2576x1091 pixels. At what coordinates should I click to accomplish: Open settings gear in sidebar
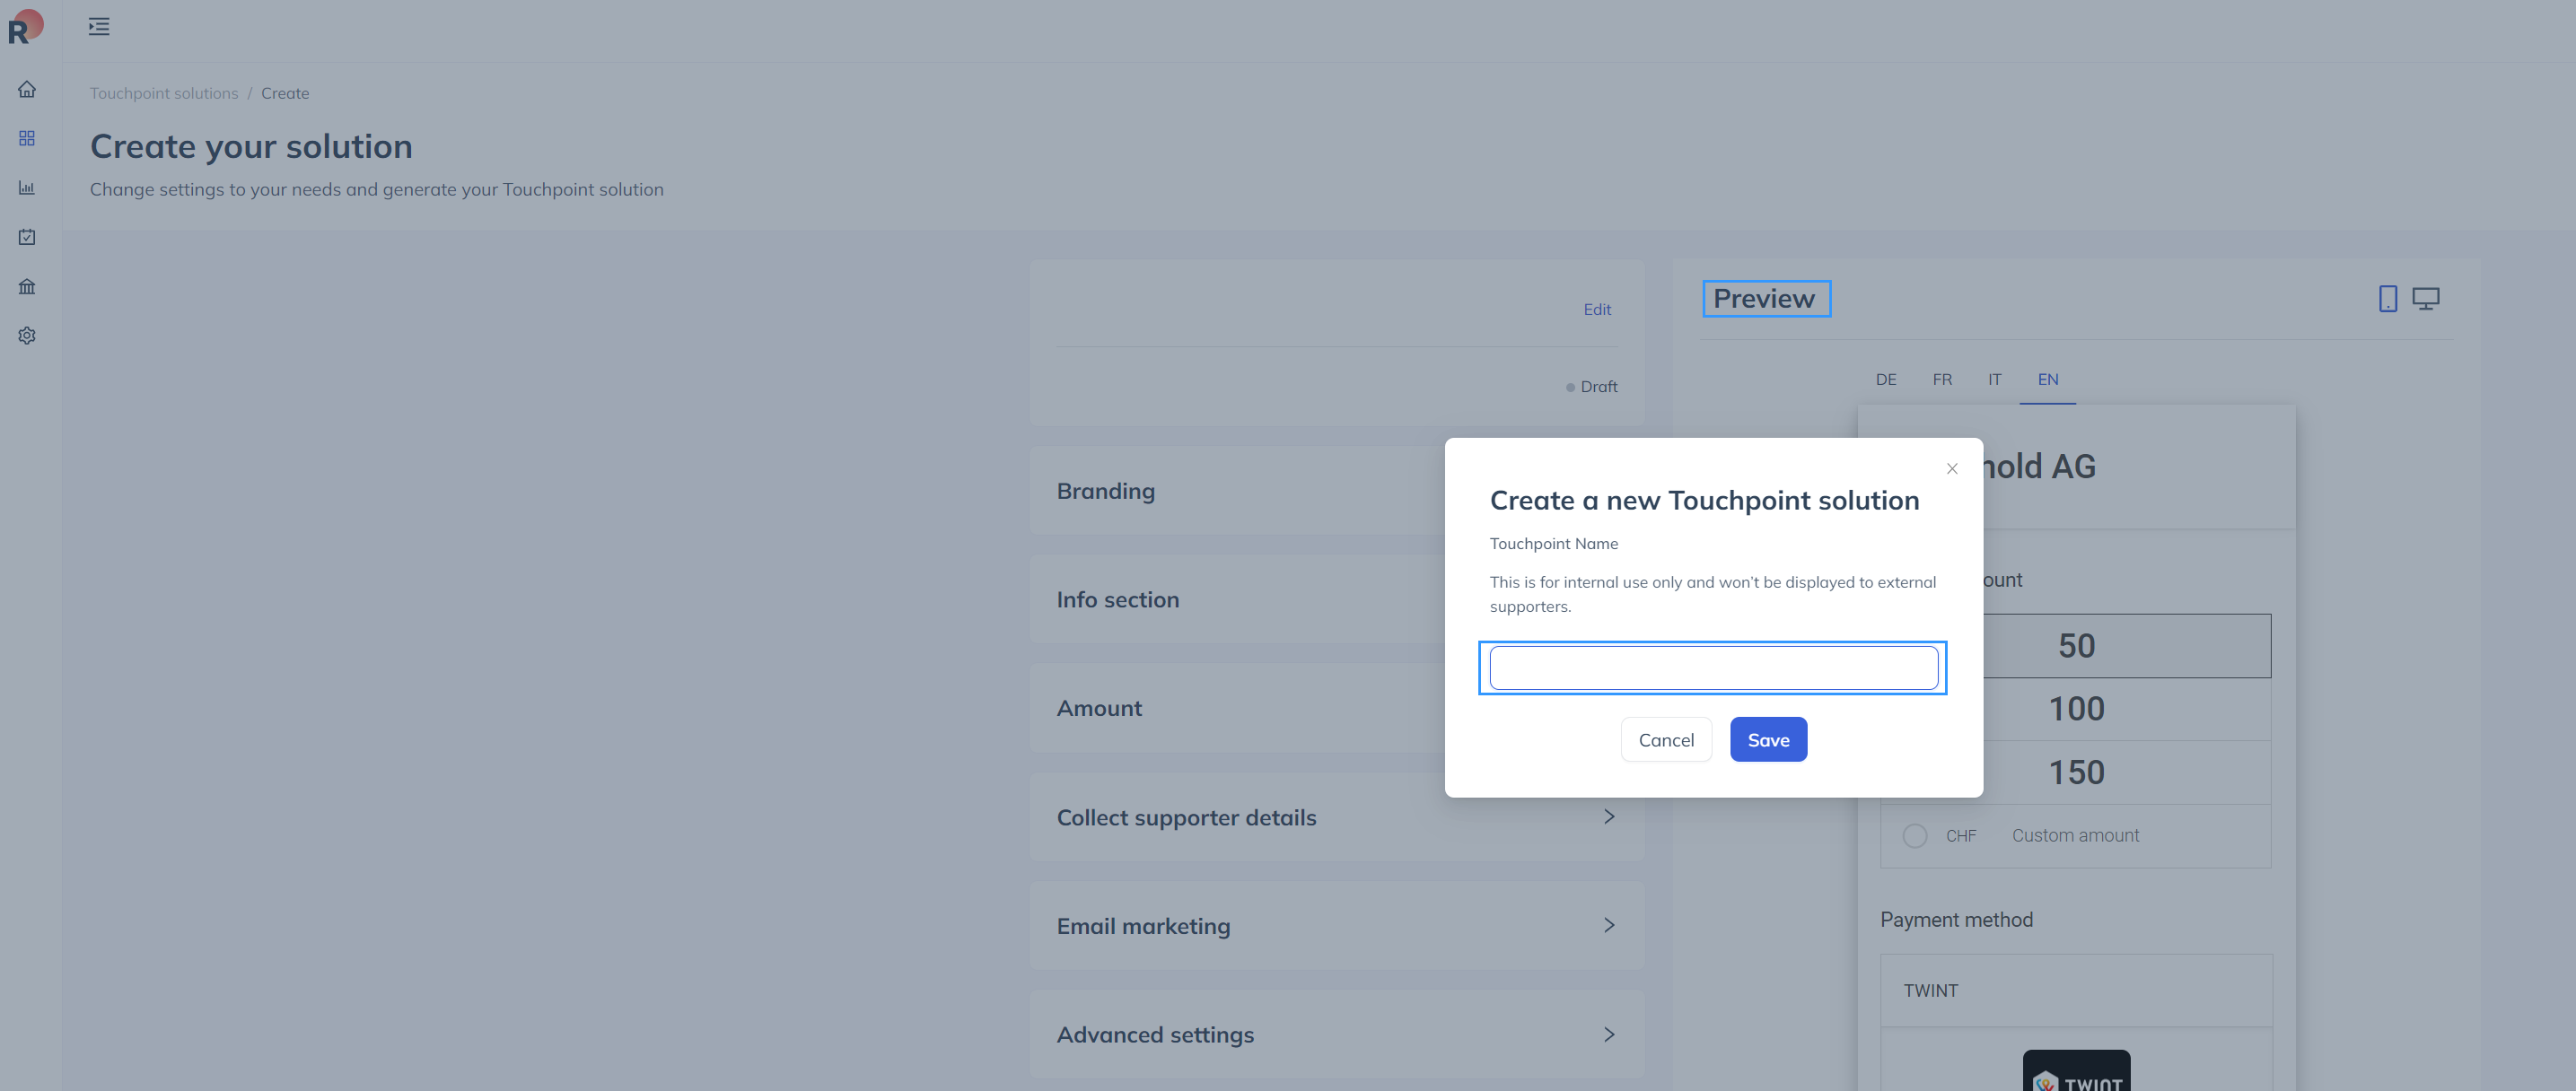click(x=27, y=336)
